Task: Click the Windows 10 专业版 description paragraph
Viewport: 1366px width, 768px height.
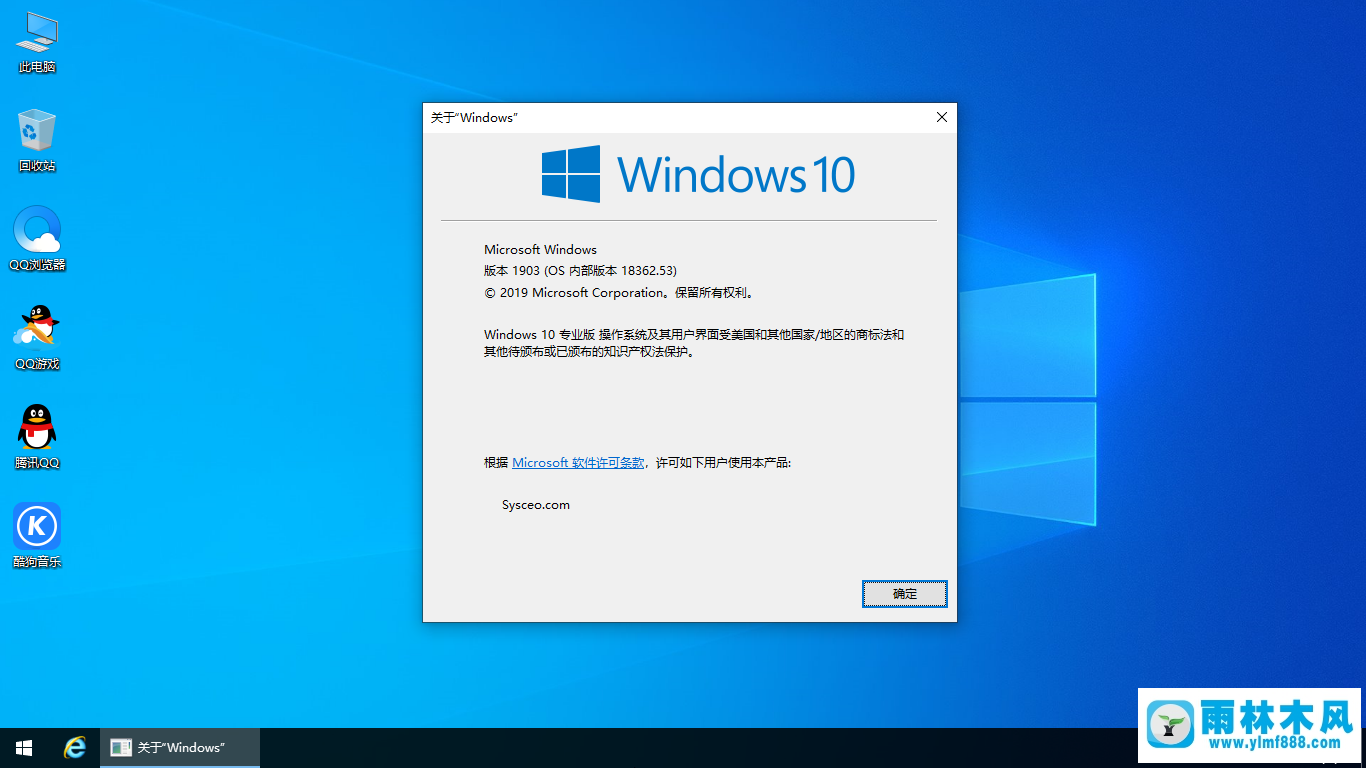Action: [694, 343]
